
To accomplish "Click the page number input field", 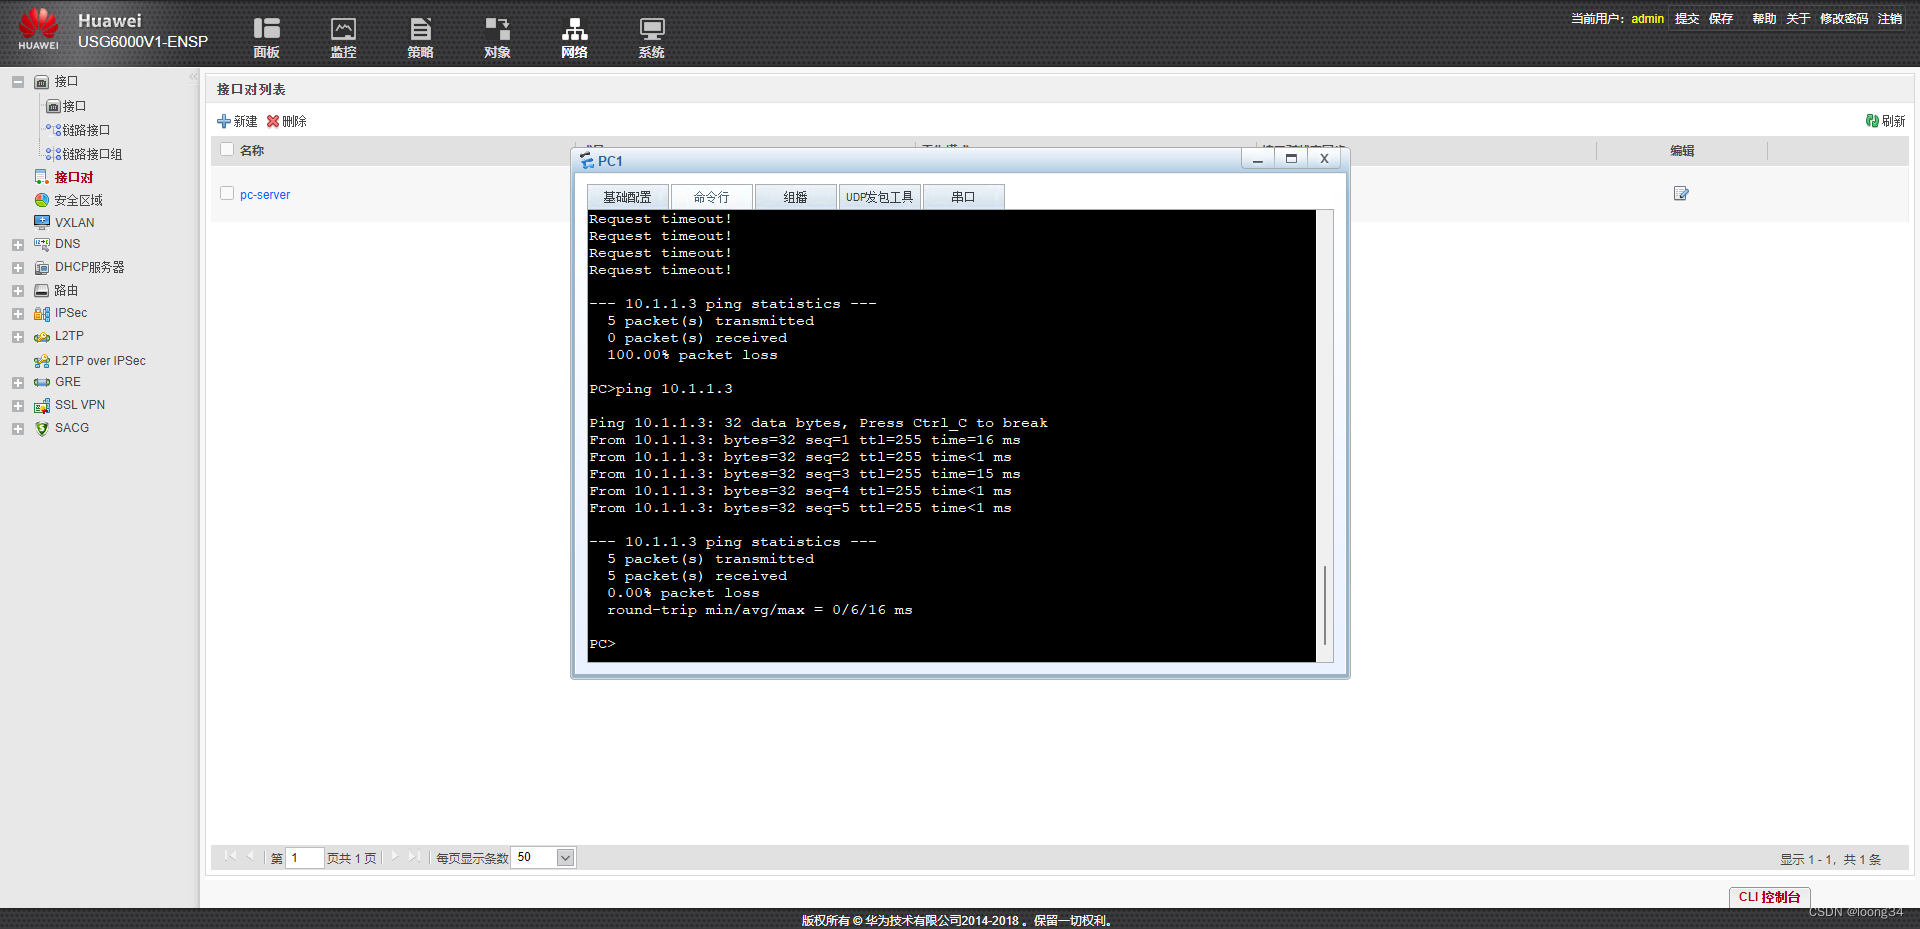I will tap(304, 858).
